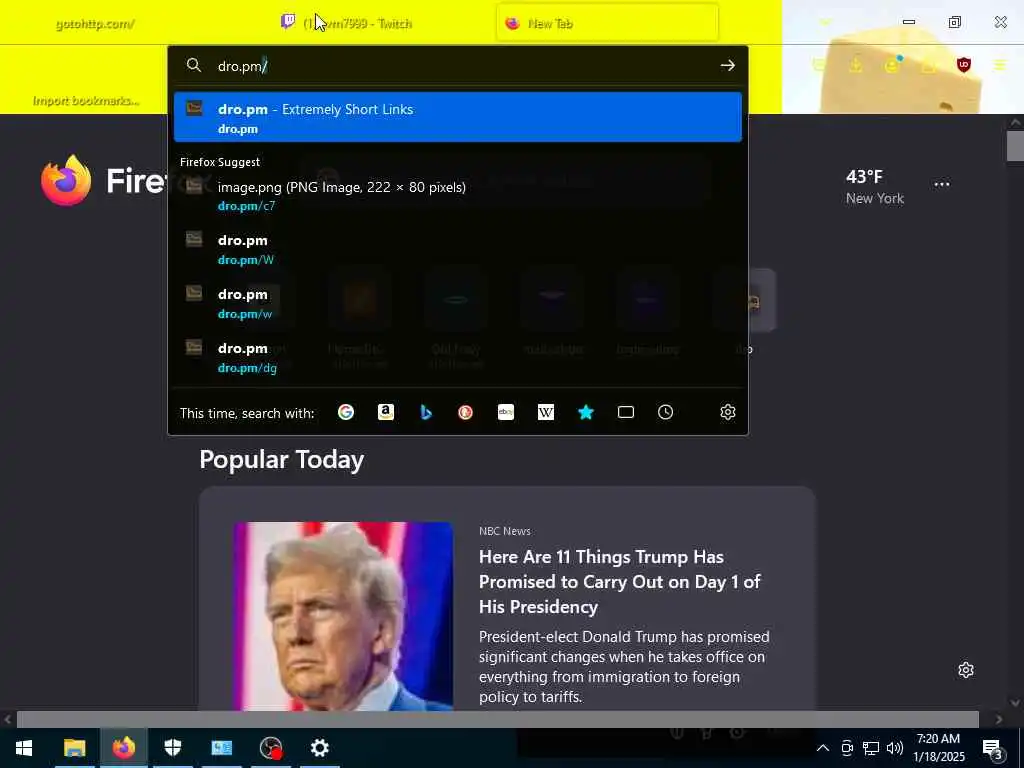Image resolution: width=1024 pixels, height=768 pixels.
Task: Open the network tray icon
Action: coord(871,748)
